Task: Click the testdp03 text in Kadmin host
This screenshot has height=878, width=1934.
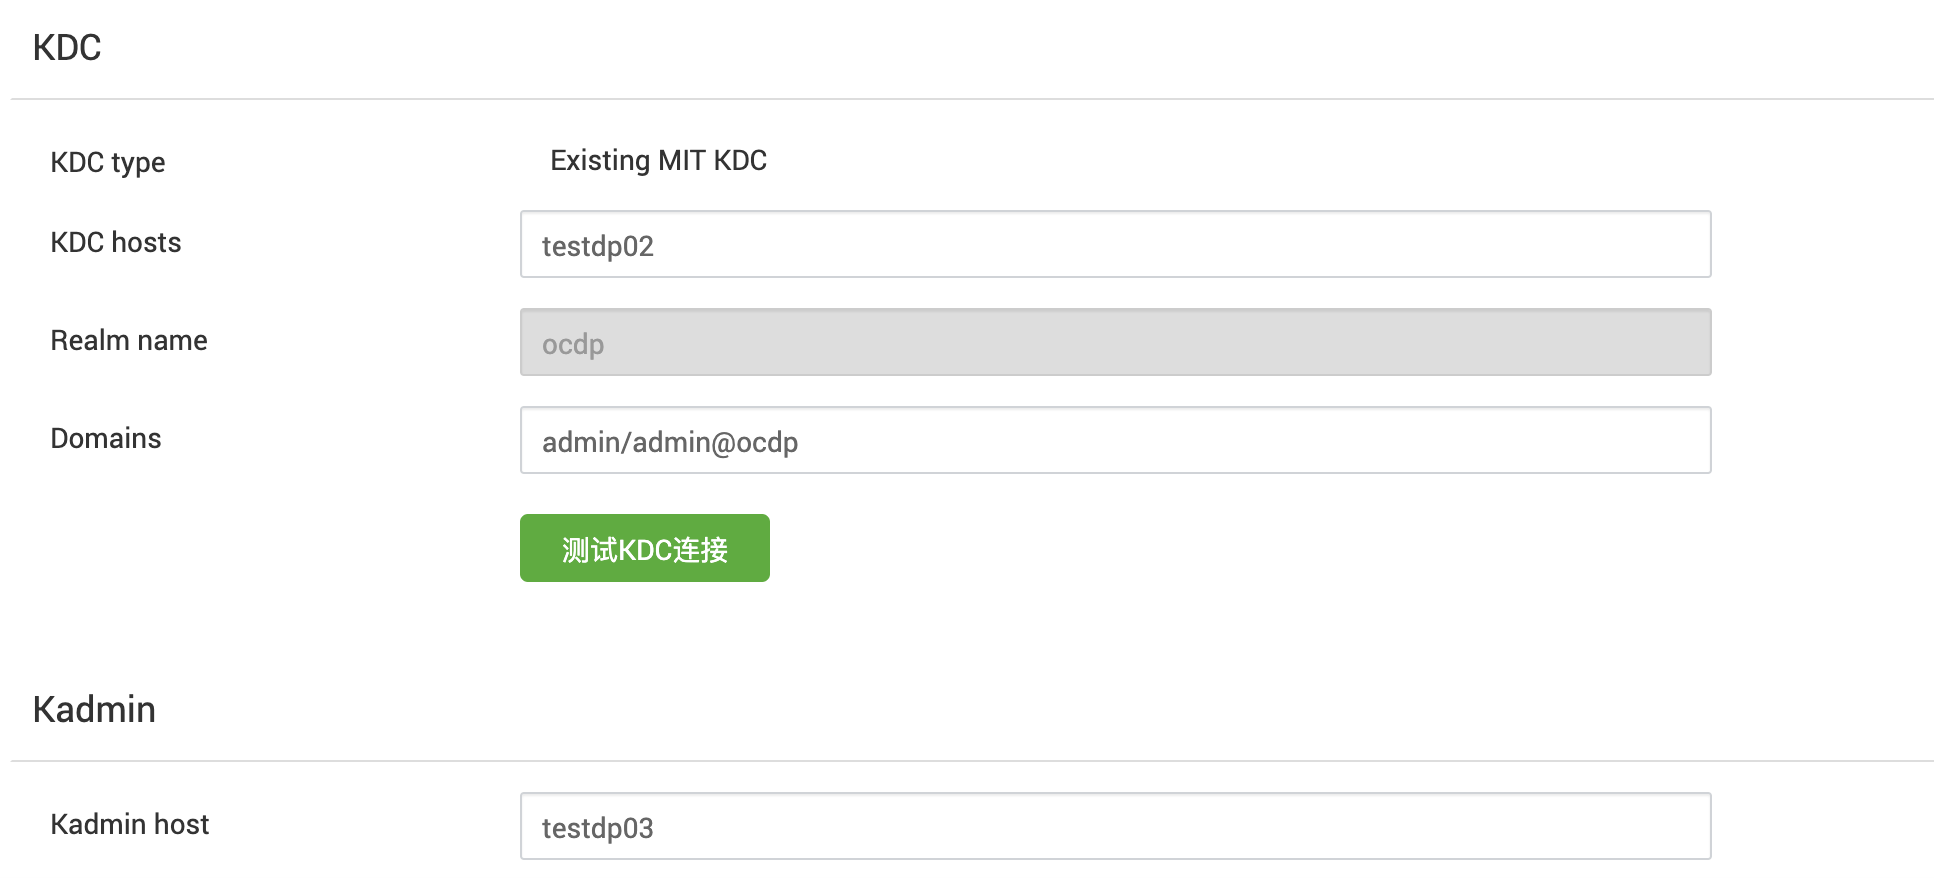Action: click(x=598, y=828)
